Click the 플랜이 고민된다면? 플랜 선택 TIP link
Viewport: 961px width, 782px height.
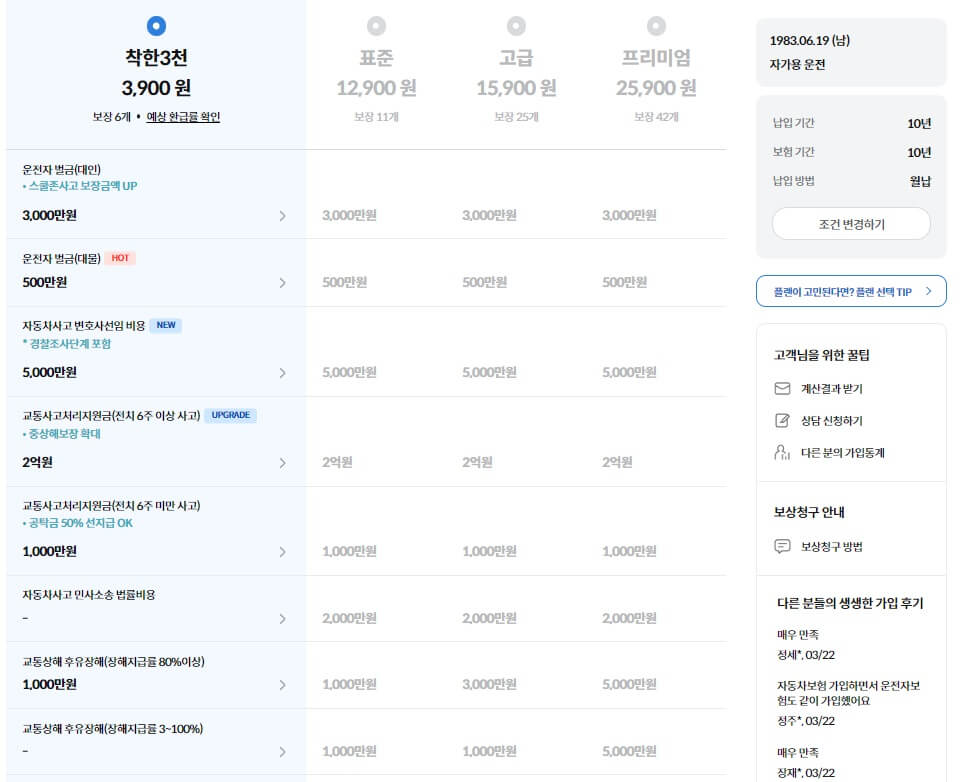(845, 291)
